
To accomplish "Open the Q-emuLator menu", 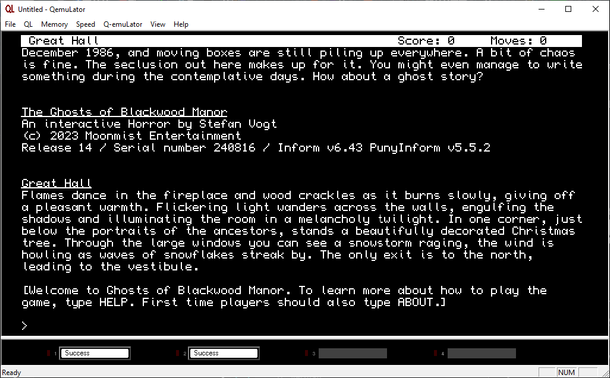I will click(x=123, y=24).
